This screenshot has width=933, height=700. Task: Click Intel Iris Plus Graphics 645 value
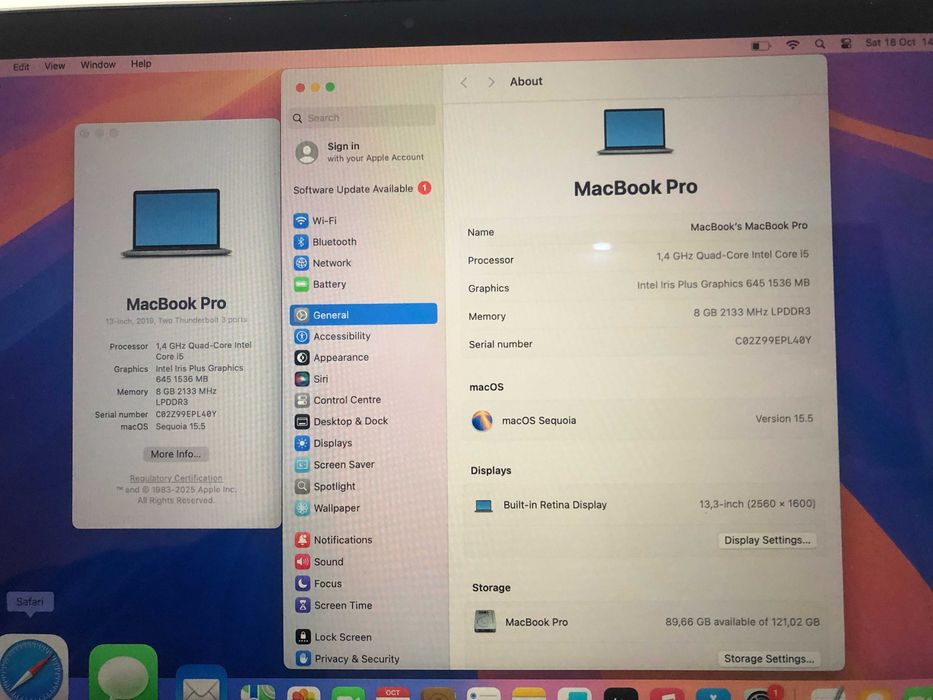coord(723,284)
